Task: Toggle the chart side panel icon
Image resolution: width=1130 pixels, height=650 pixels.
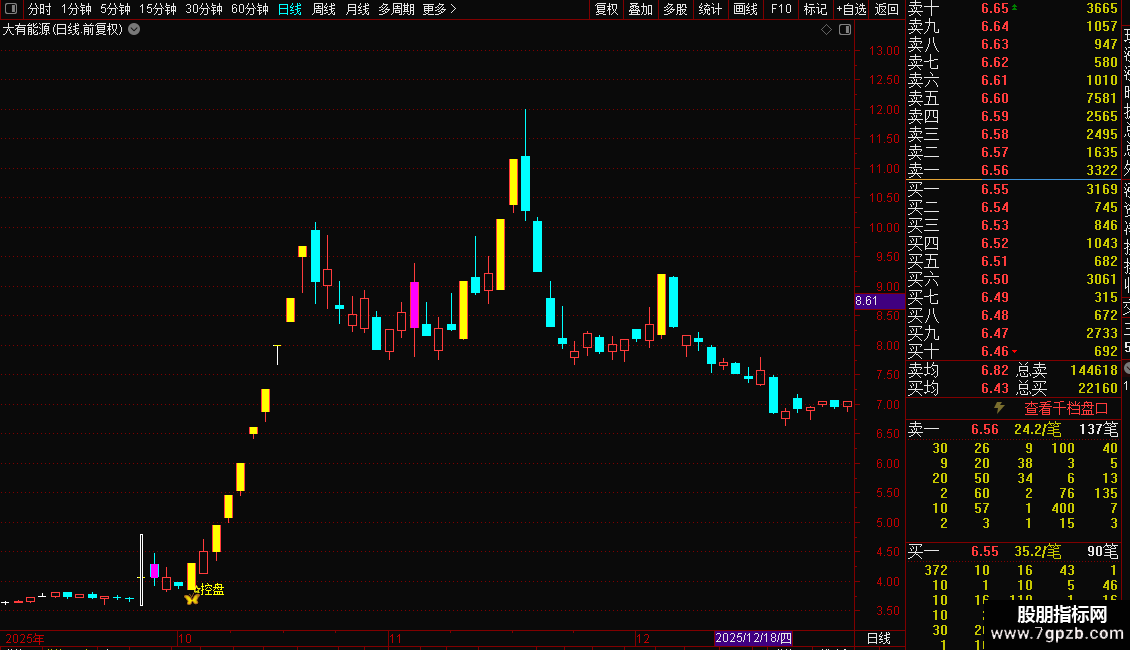Action: pos(845,30)
